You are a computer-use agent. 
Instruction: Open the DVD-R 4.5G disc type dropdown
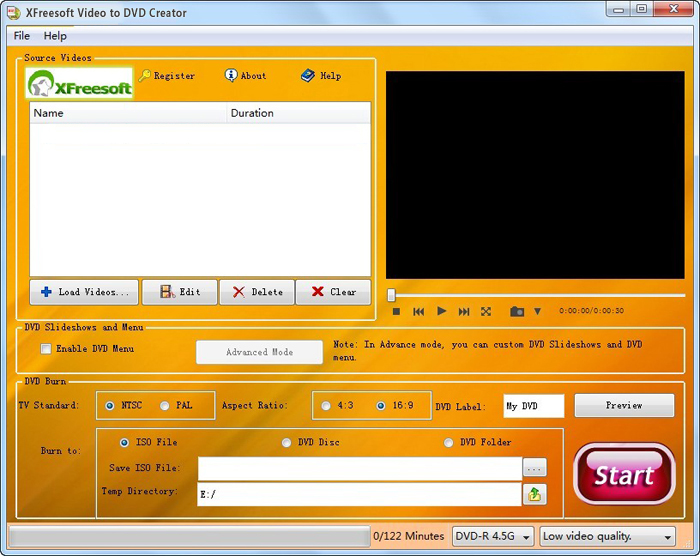(493, 536)
